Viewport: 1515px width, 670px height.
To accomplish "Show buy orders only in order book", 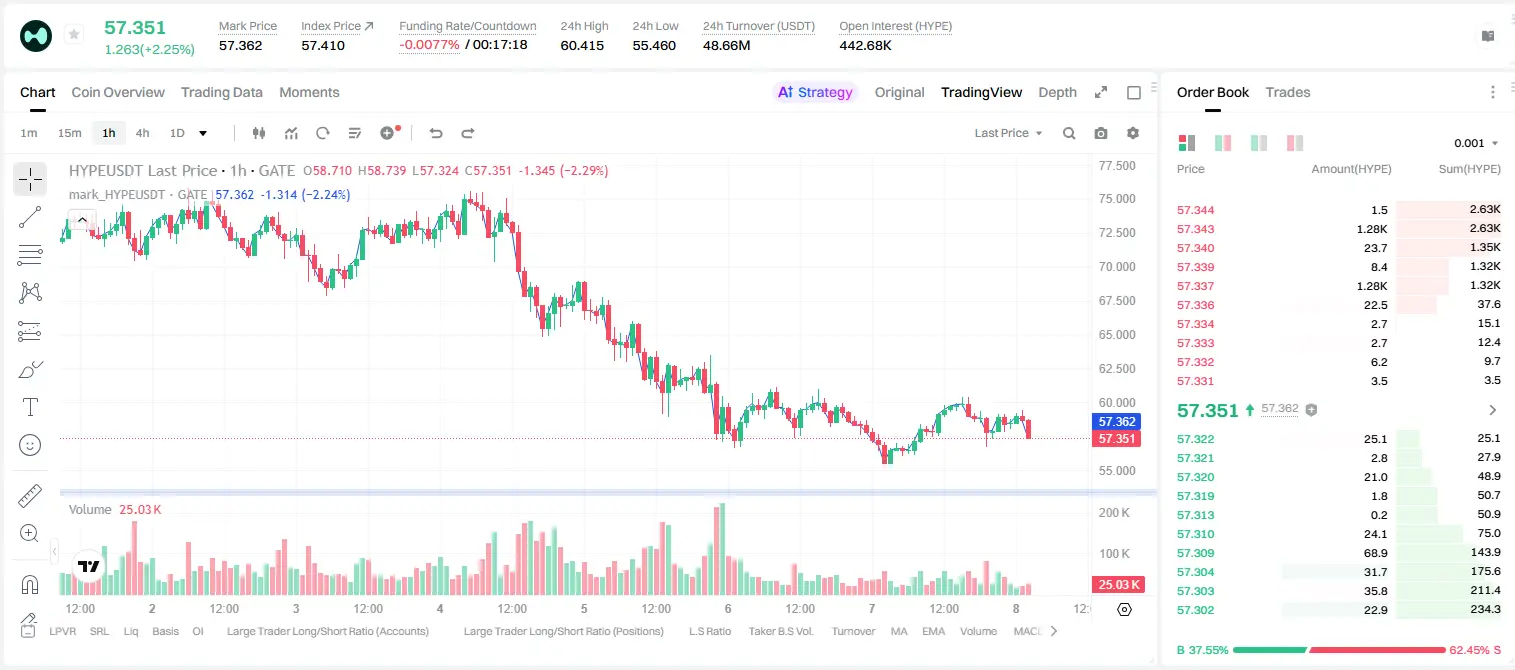I will click(x=1259, y=143).
